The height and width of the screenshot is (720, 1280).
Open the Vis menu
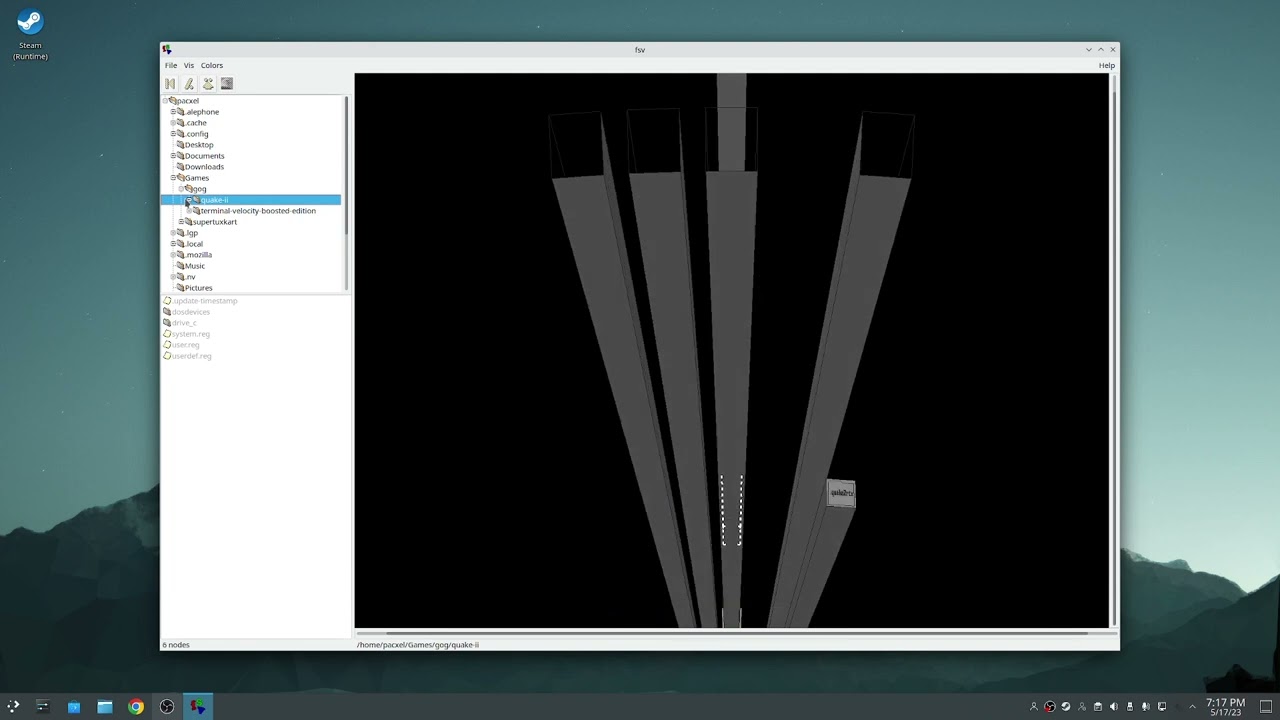pos(189,65)
